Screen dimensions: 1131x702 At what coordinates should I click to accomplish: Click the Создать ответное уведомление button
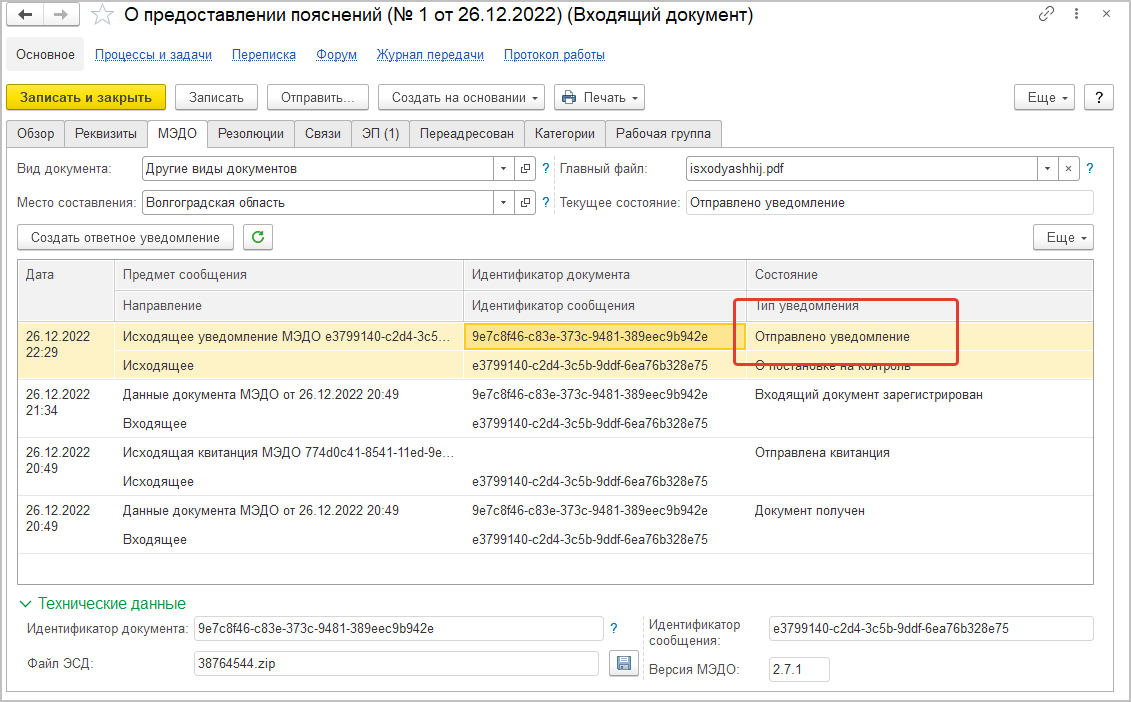click(x=125, y=237)
